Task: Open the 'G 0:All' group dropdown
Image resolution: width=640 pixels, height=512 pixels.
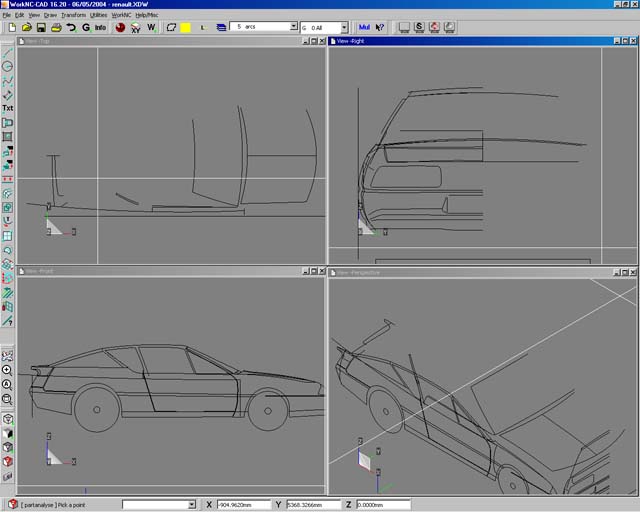Action: tap(345, 27)
